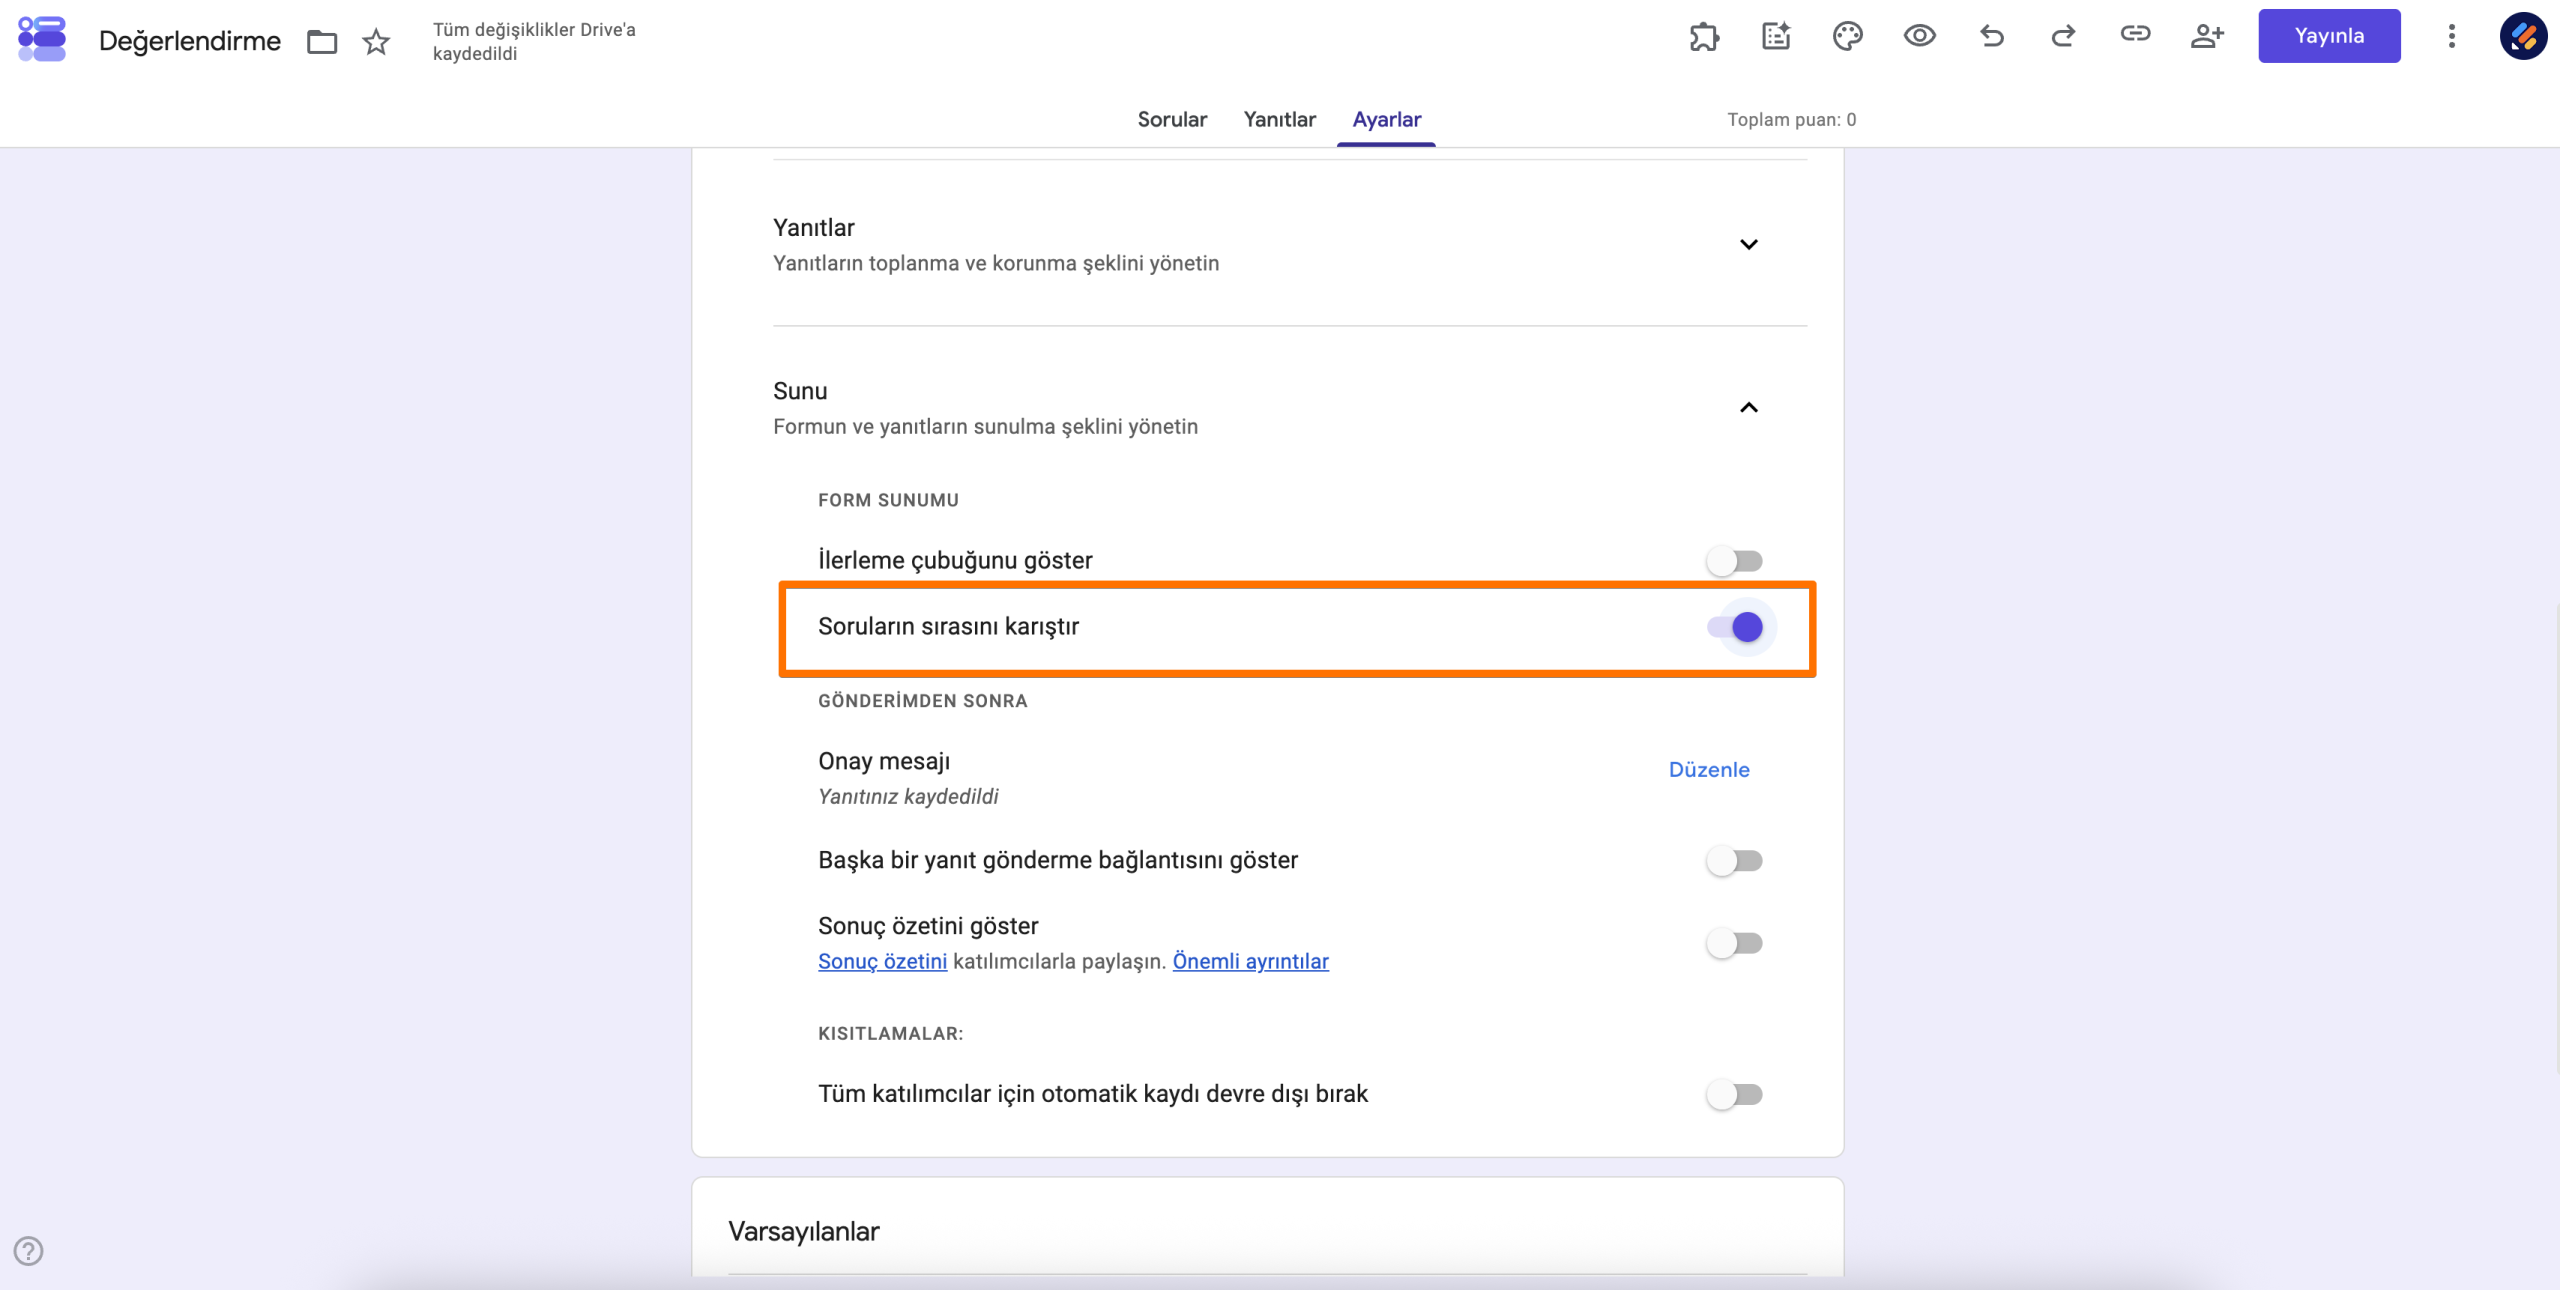Click 'Tüm değişiklikler Drive'a kaydedildi' status

pos(534,41)
